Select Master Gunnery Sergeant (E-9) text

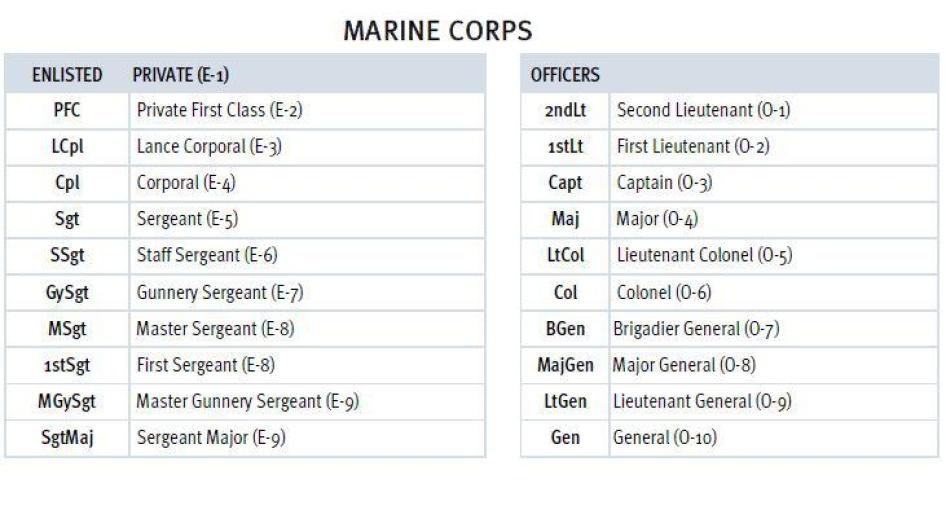[247, 402]
